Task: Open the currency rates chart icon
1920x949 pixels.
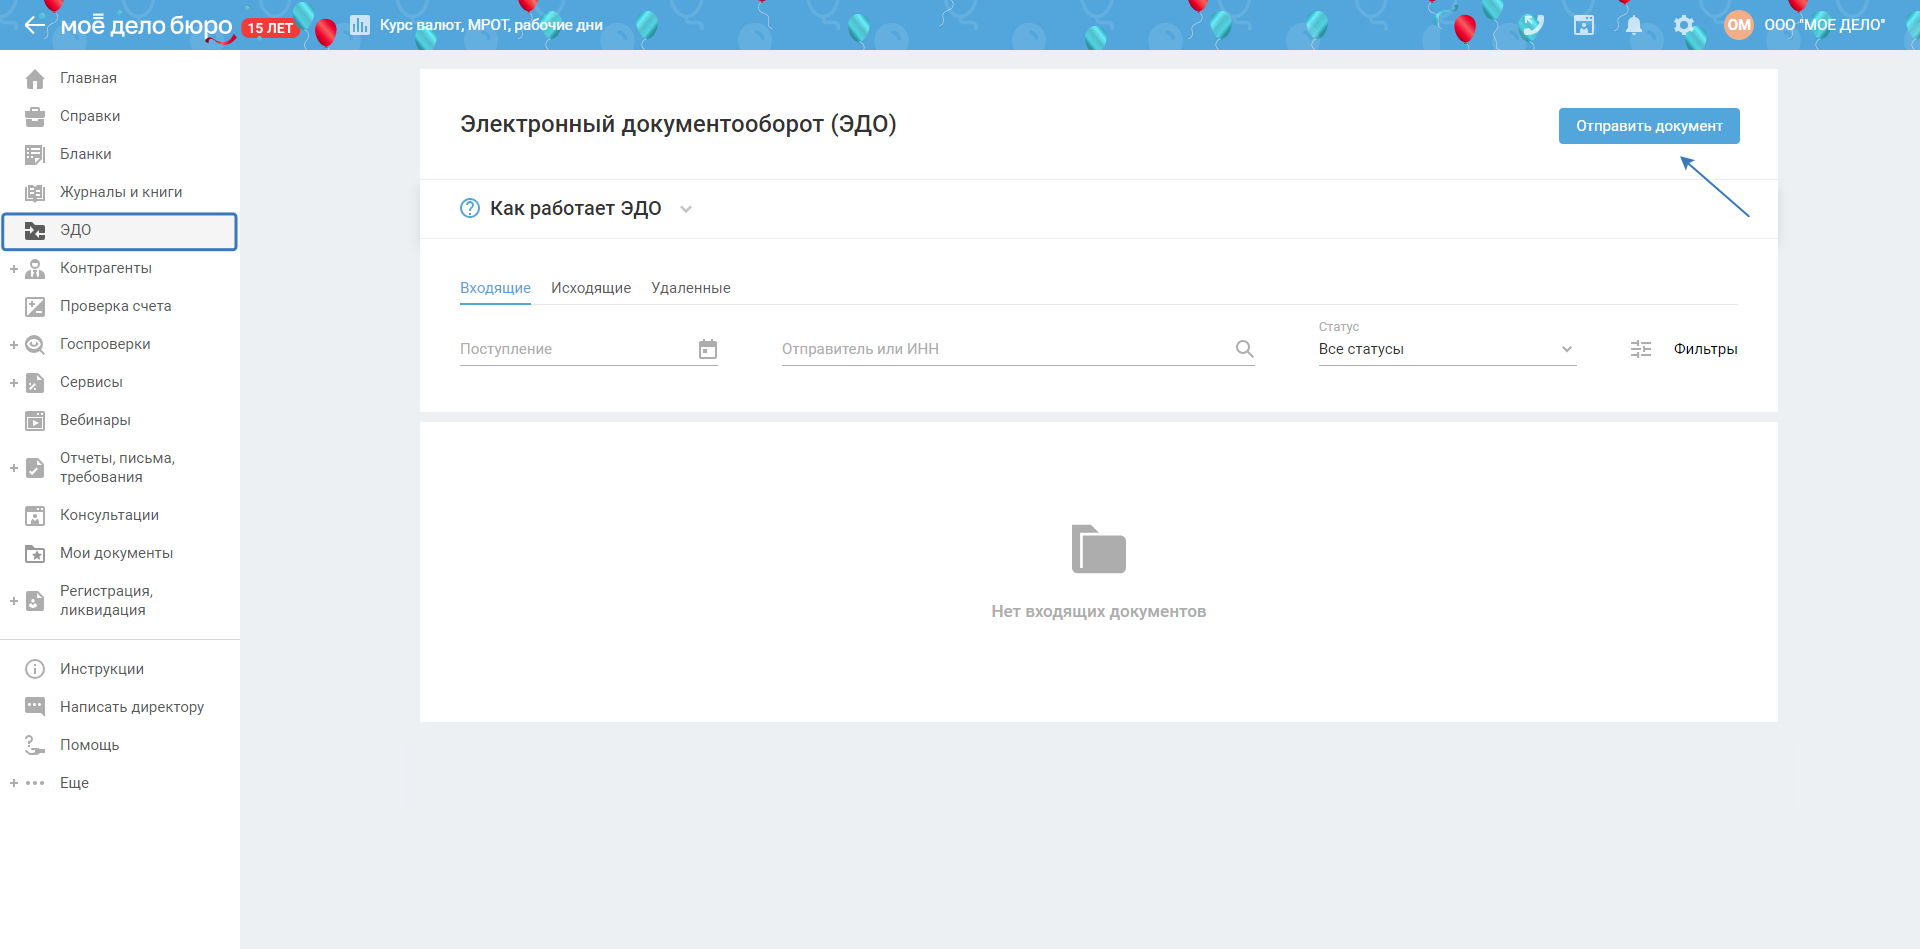Action: pos(360,25)
